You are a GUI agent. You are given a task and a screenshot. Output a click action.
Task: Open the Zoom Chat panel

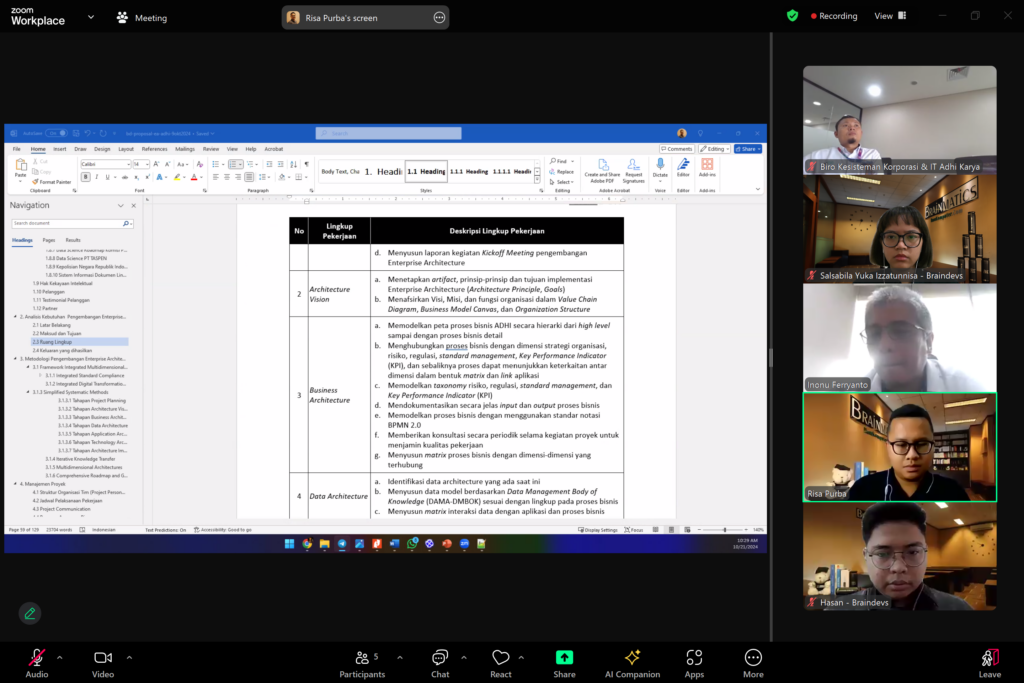[440, 662]
